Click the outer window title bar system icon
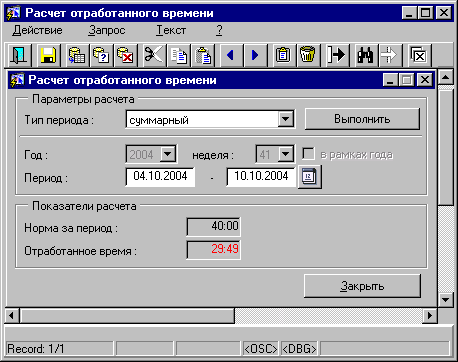 click(x=14, y=14)
